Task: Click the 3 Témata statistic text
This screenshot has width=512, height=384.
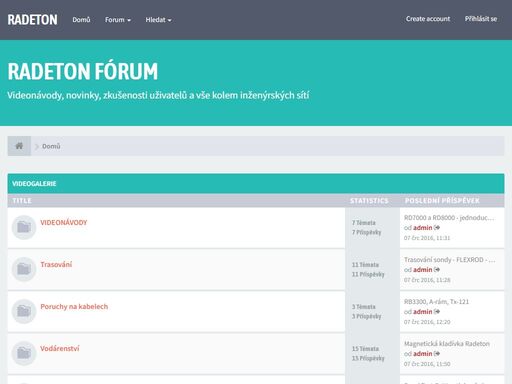Action: (364, 307)
